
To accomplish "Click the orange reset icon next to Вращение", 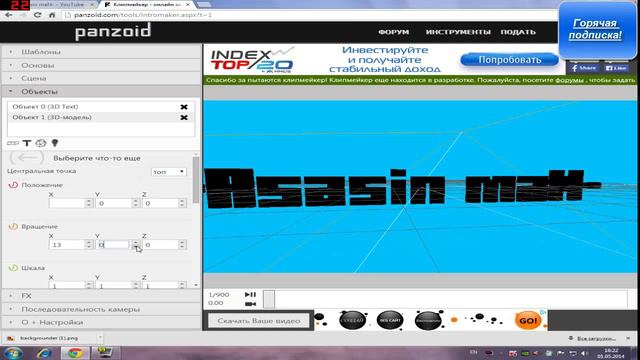I will (13, 226).
